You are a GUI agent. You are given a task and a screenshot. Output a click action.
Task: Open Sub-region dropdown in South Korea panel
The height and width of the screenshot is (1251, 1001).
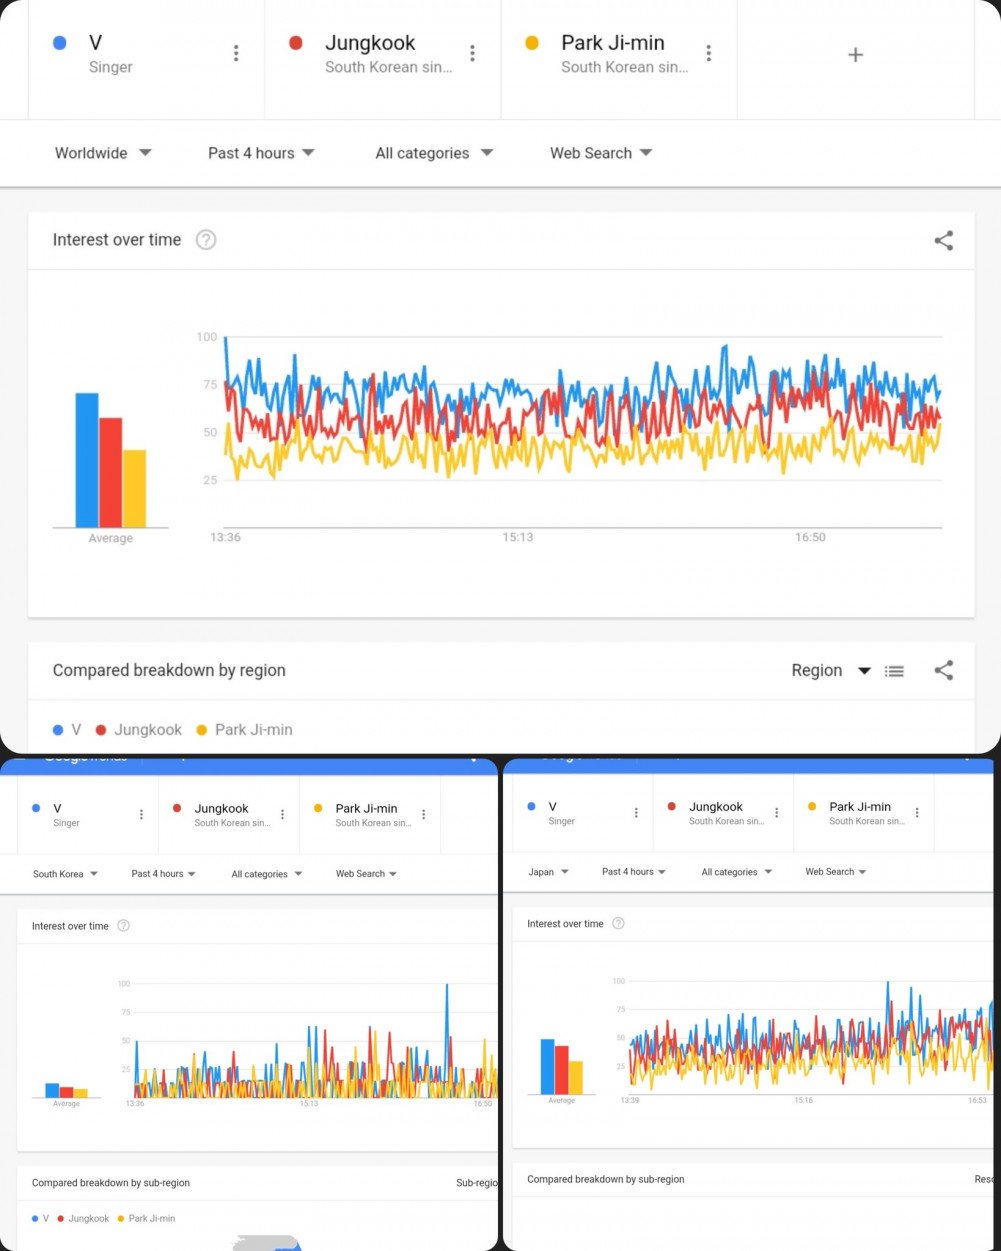click(476, 1183)
